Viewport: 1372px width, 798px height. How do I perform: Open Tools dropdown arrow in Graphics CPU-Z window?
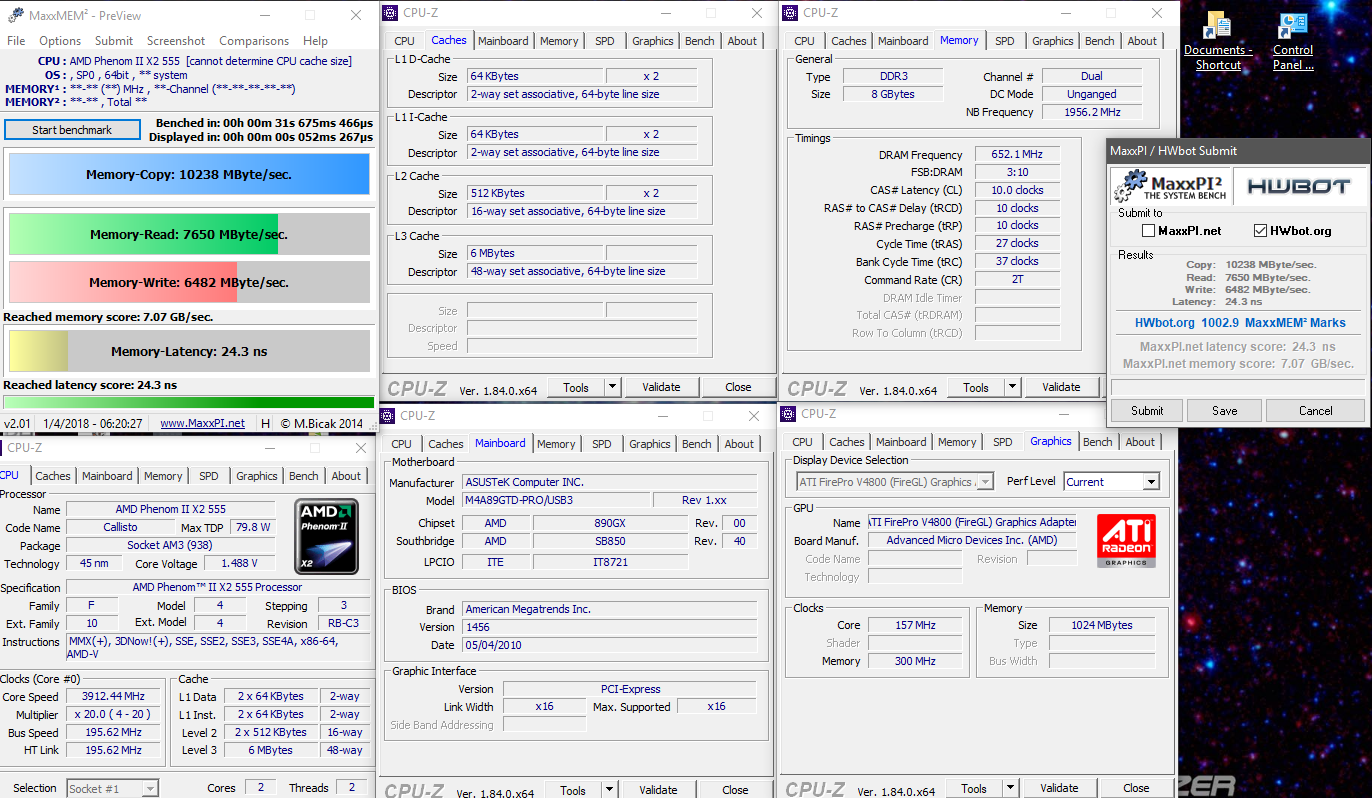click(x=1011, y=788)
